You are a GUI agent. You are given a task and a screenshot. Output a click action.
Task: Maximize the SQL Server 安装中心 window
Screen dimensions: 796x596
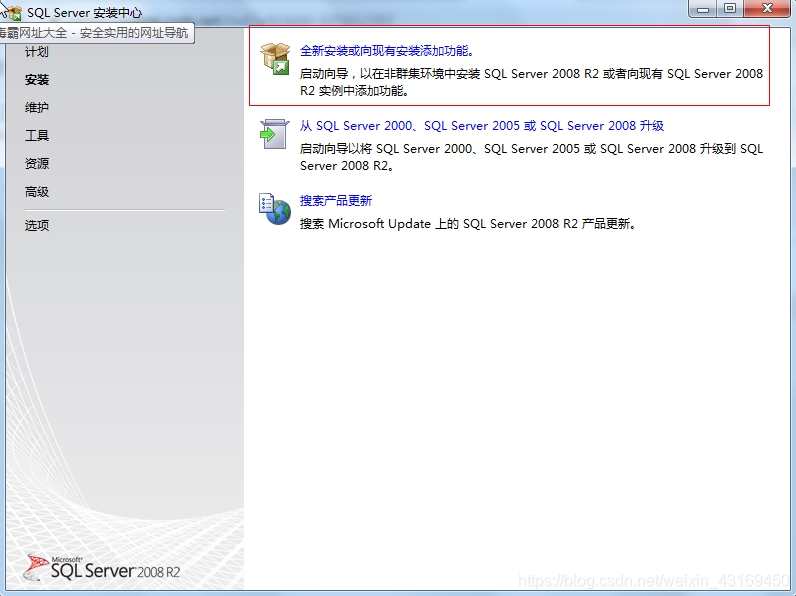pyautogui.click(x=730, y=9)
